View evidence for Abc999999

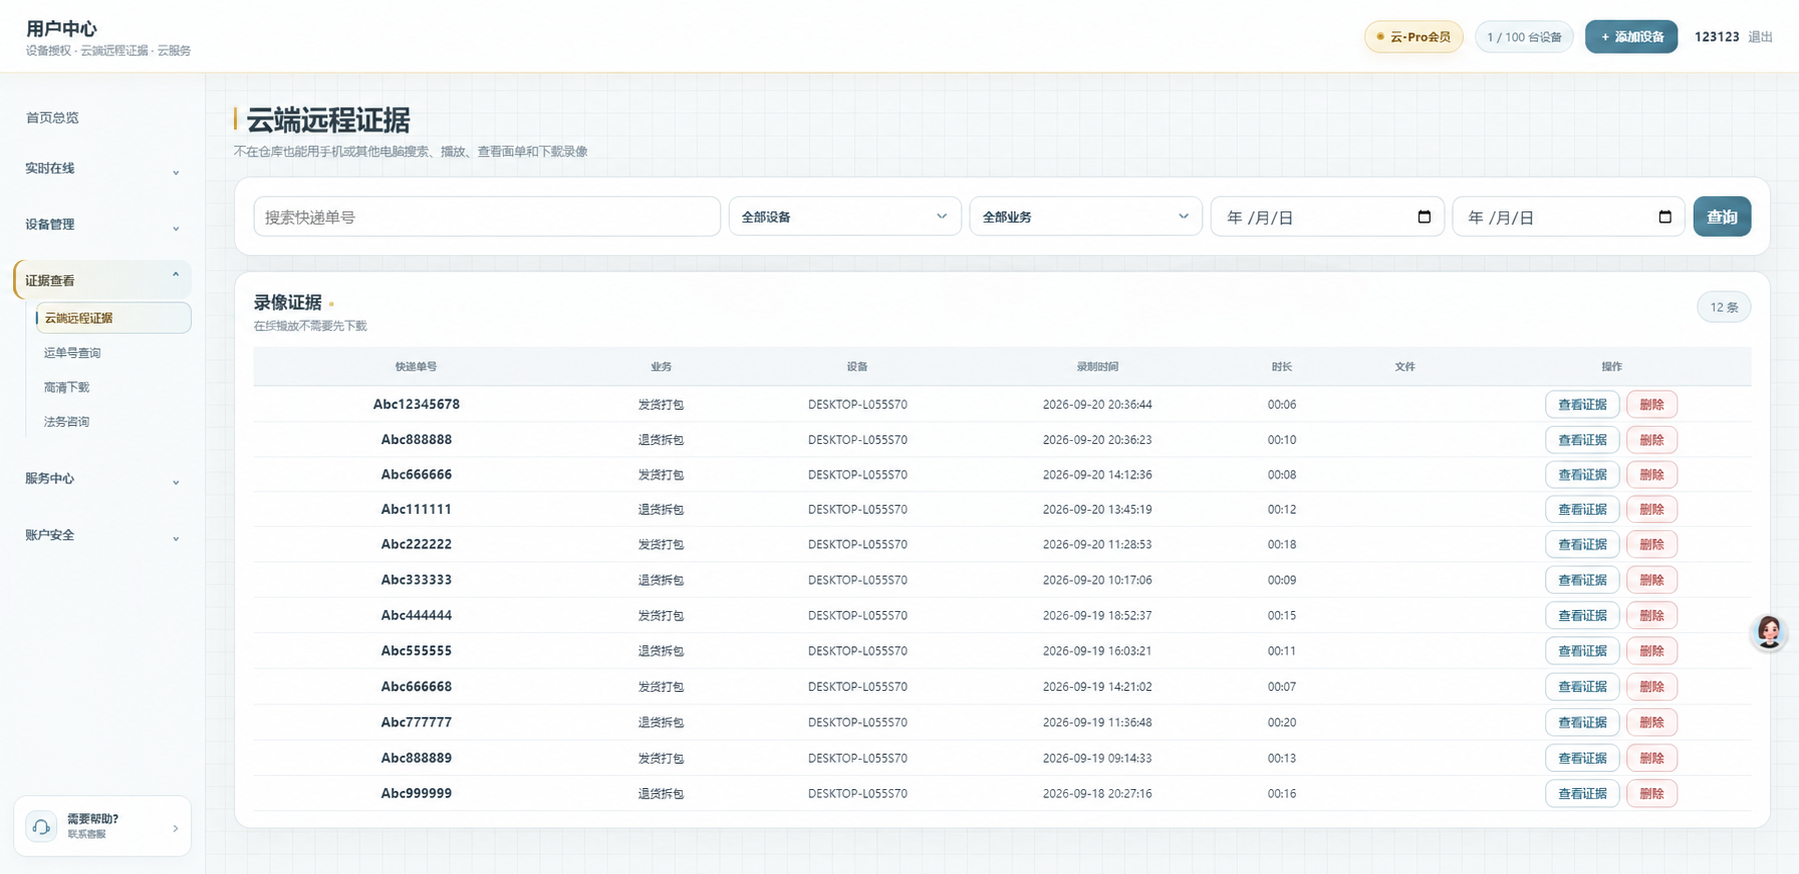(x=1582, y=794)
